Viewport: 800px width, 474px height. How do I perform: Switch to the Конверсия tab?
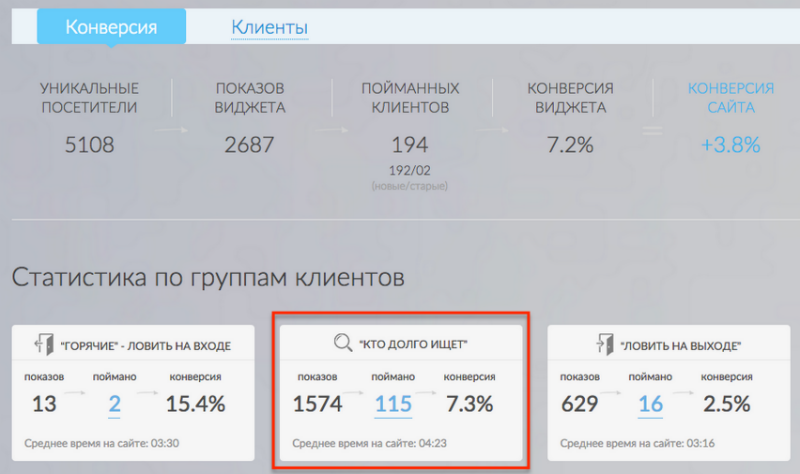click(x=111, y=27)
